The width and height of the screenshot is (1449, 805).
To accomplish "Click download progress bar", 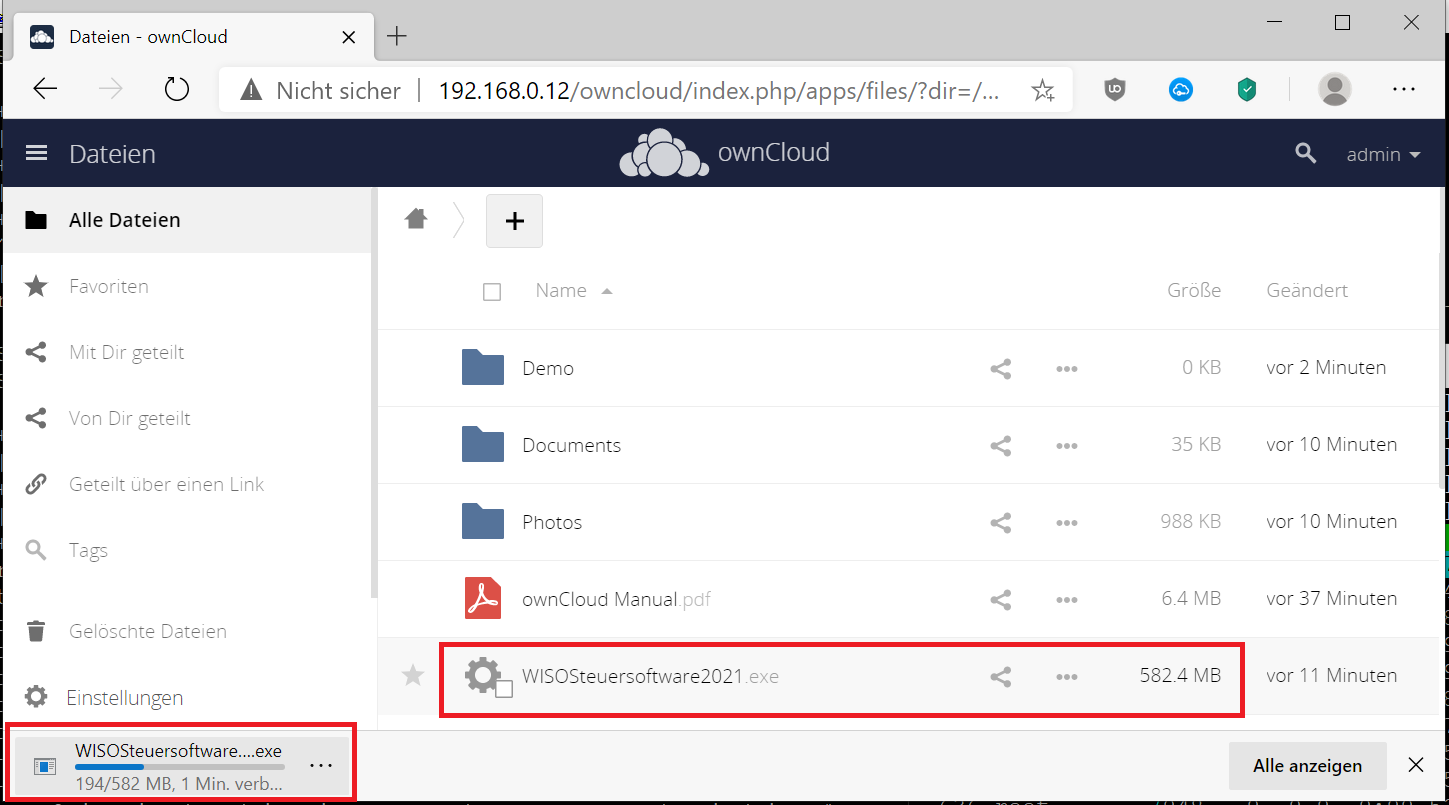I will coord(180,767).
